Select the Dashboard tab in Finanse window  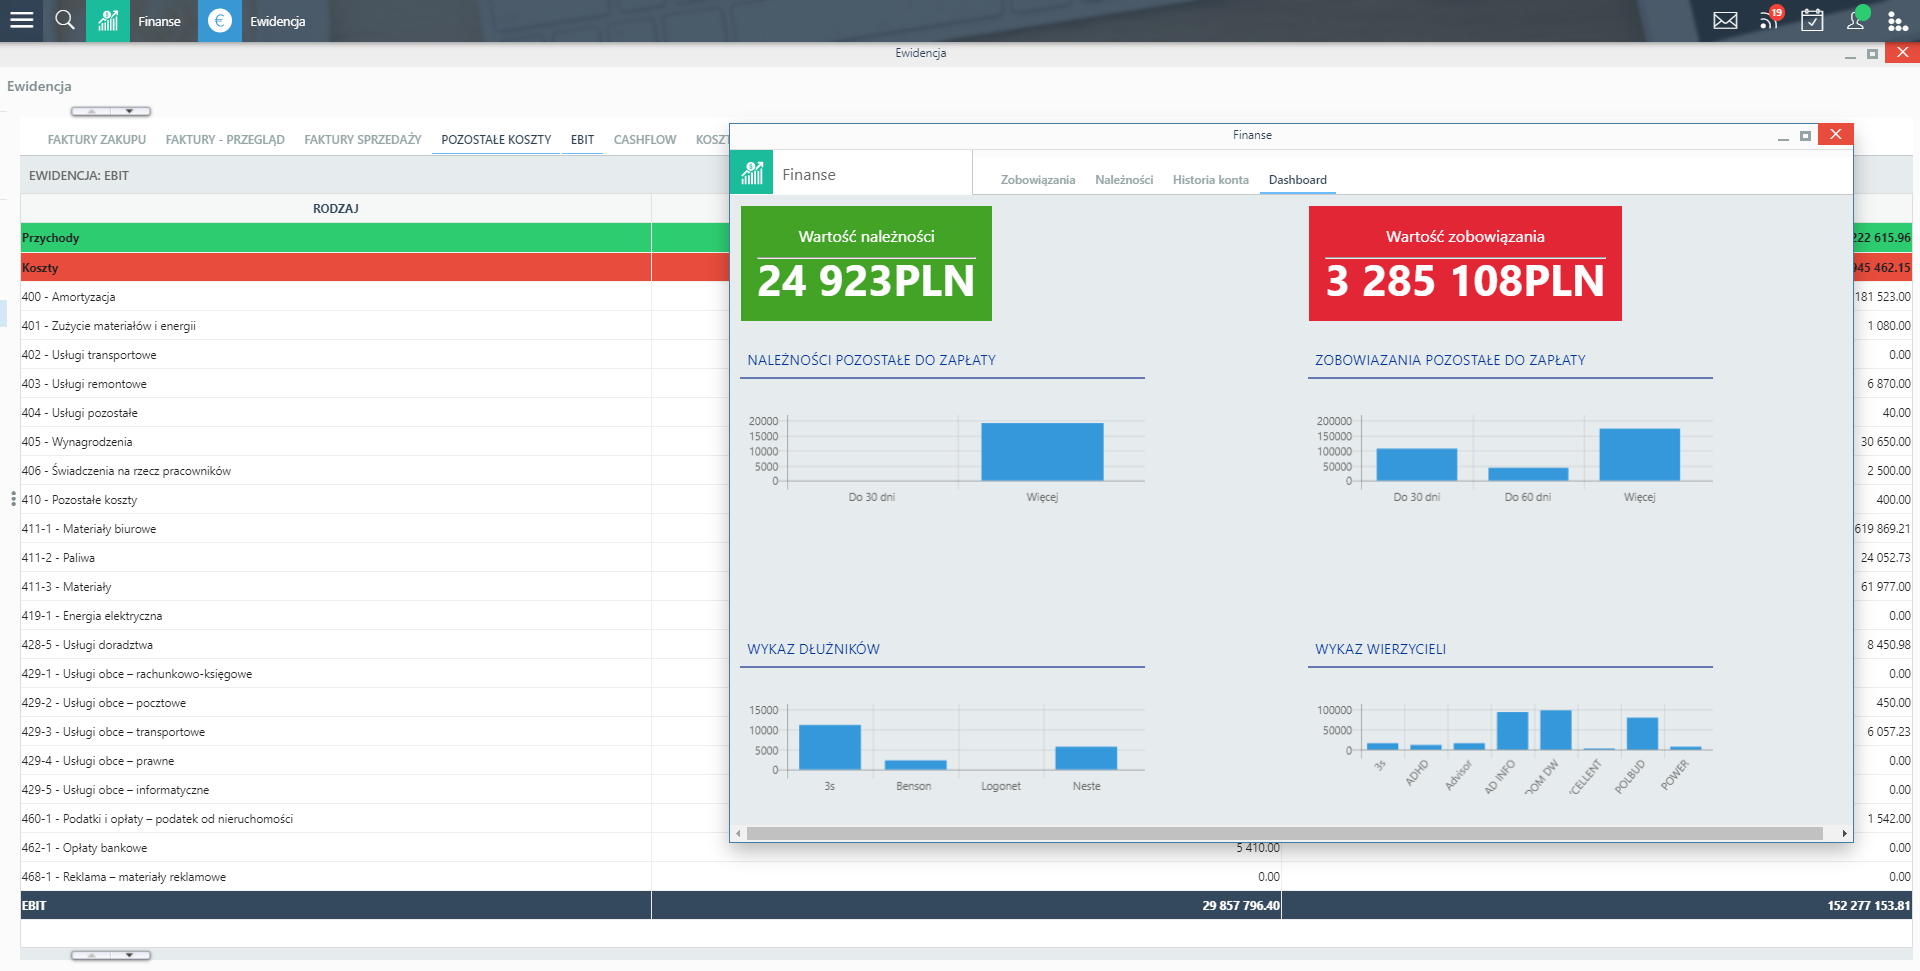point(1298,180)
